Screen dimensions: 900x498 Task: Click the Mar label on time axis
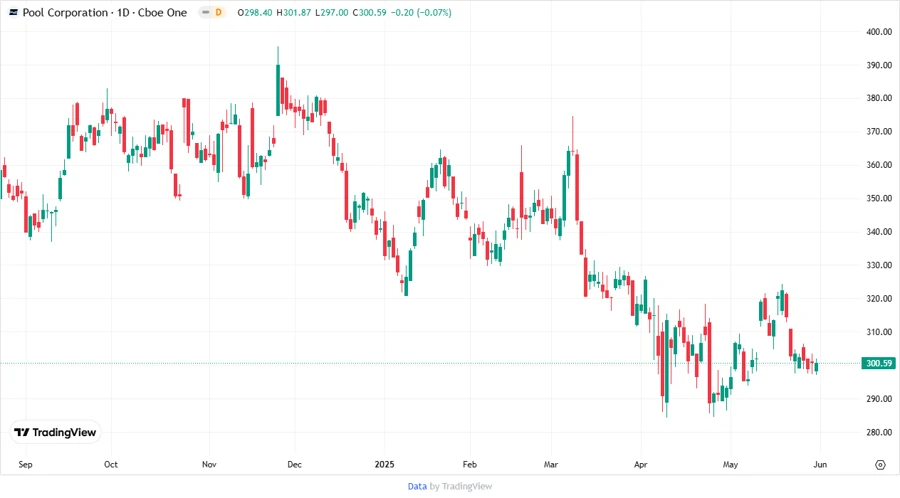550,465
